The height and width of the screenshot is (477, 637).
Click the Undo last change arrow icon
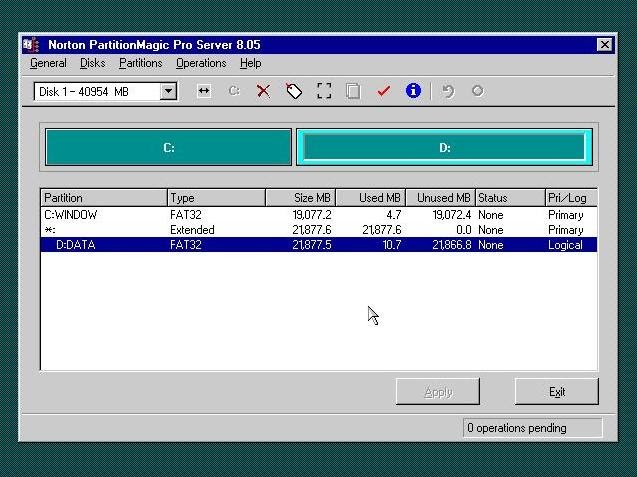pyautogui.click(x=448, y=91)
